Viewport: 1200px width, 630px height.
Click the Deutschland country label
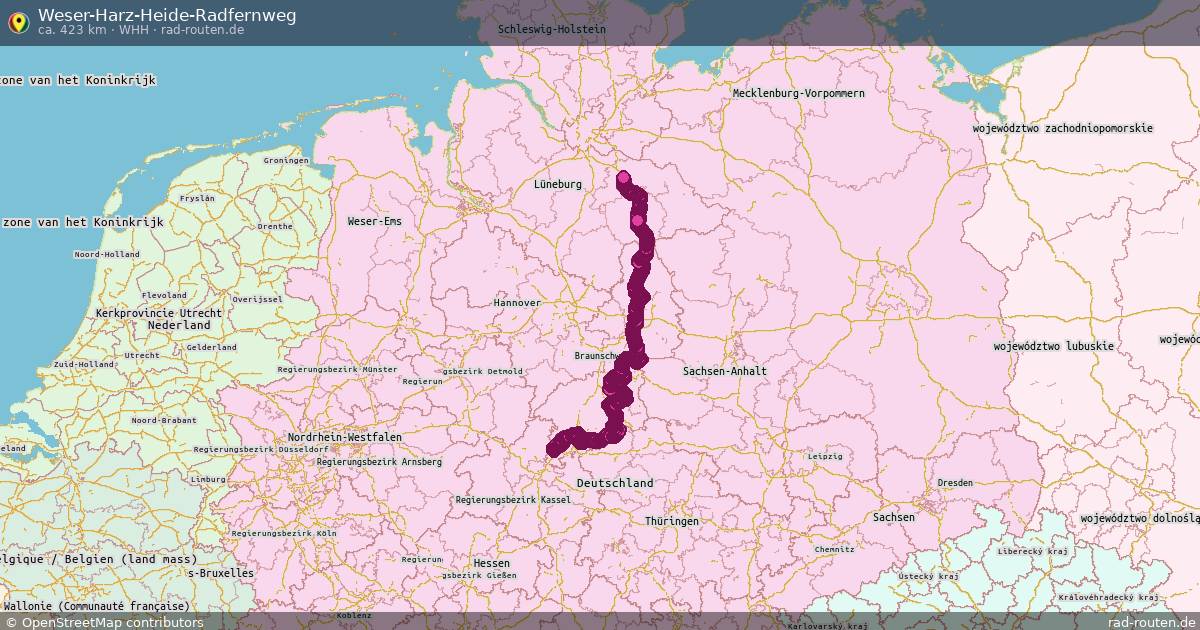coord(614,483)
